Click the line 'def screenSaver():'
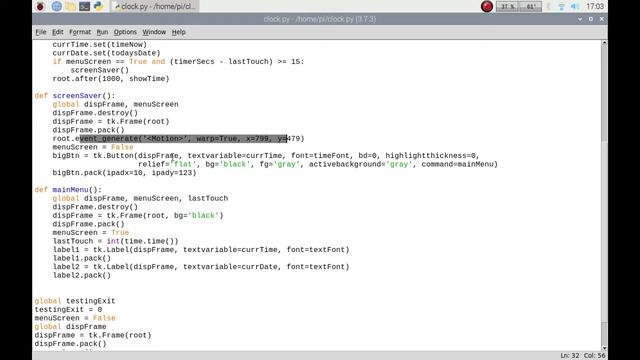Image resolution: width=640 pixels, height=360 pixels. (75, 96)
